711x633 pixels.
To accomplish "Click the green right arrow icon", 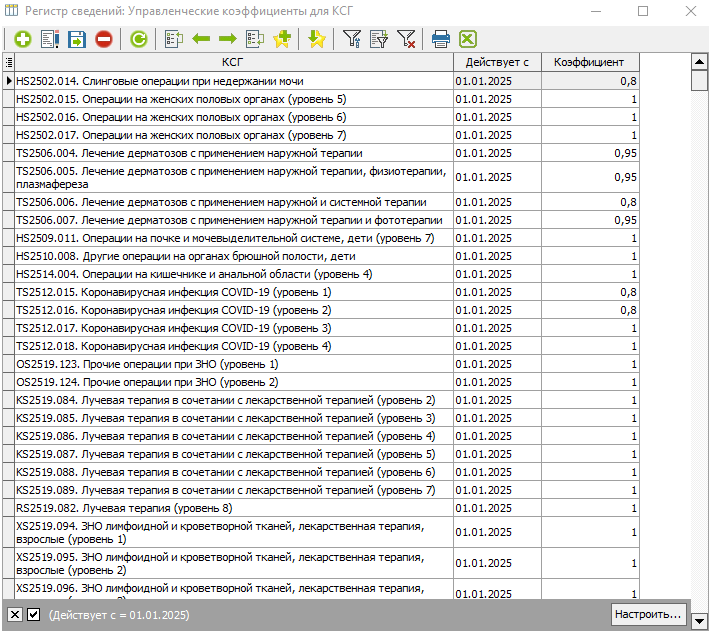I will [x=227, y=40].
